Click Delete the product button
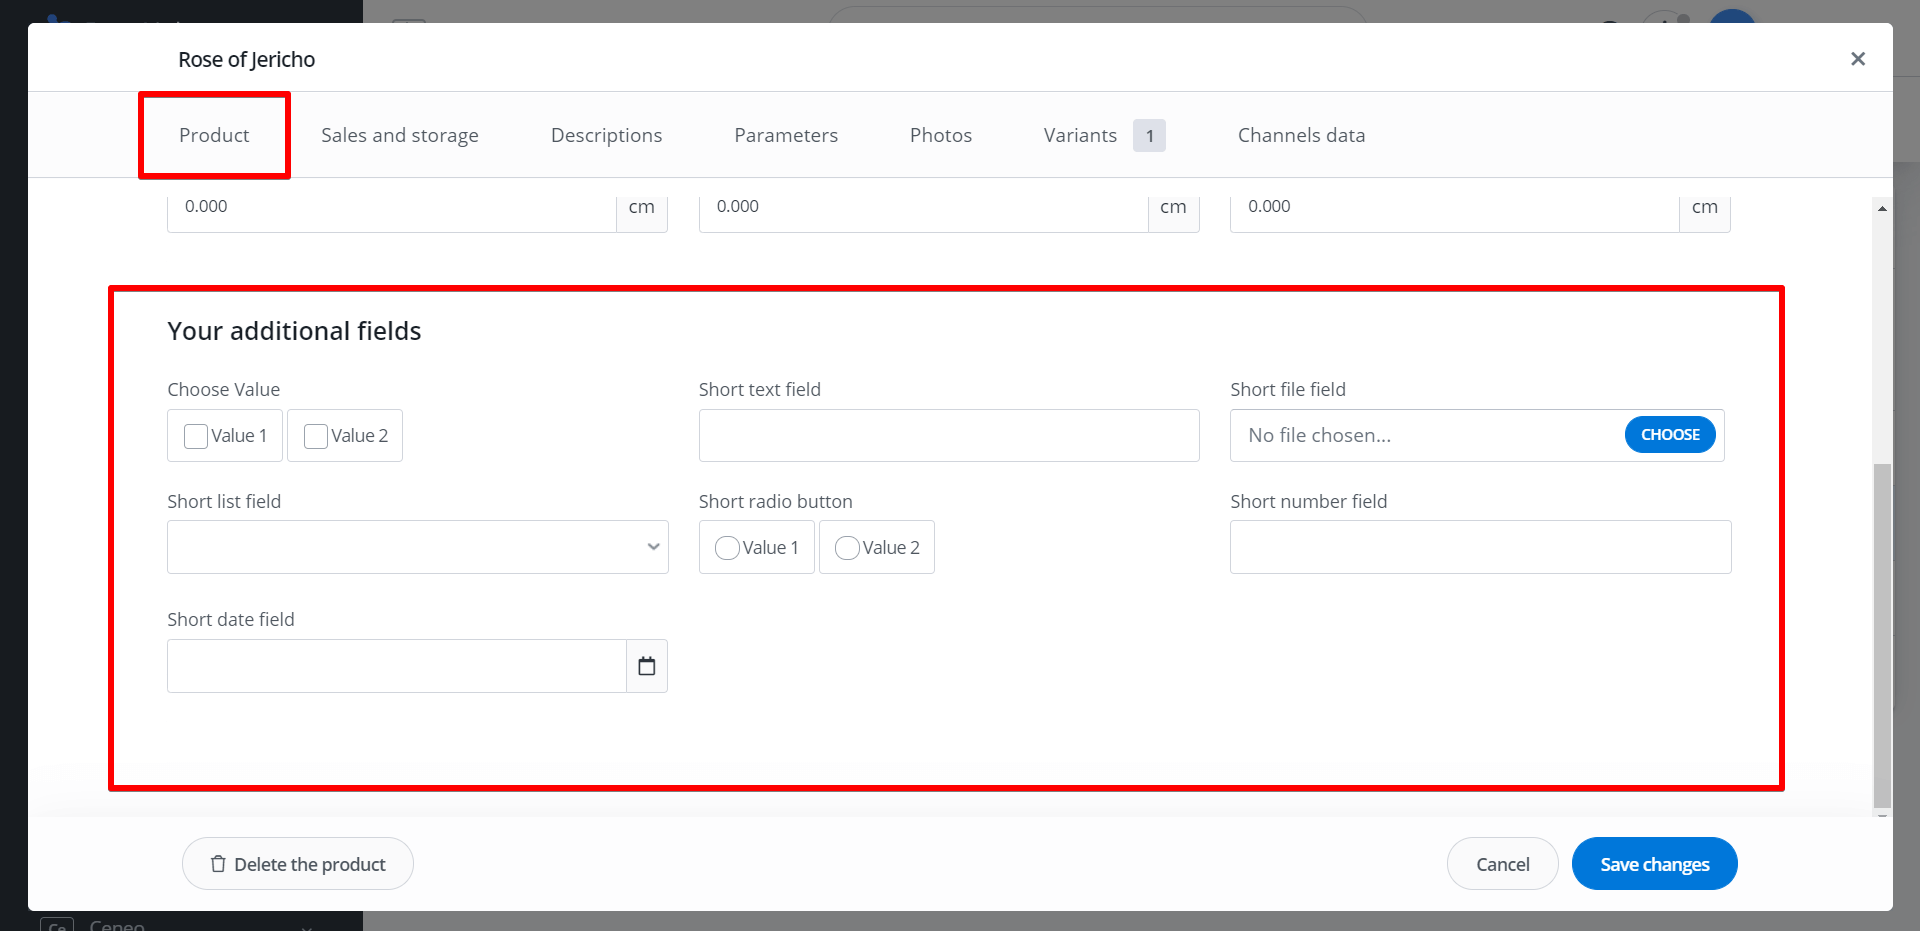Screen dimensions: 1920x931 [298, 864]
